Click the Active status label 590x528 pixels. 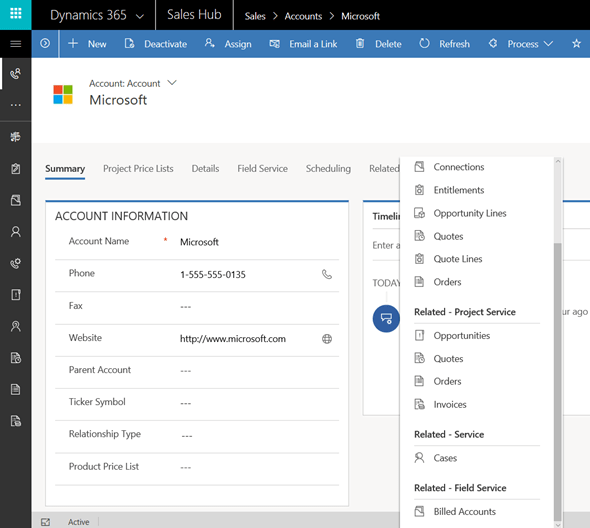point(79,522)
